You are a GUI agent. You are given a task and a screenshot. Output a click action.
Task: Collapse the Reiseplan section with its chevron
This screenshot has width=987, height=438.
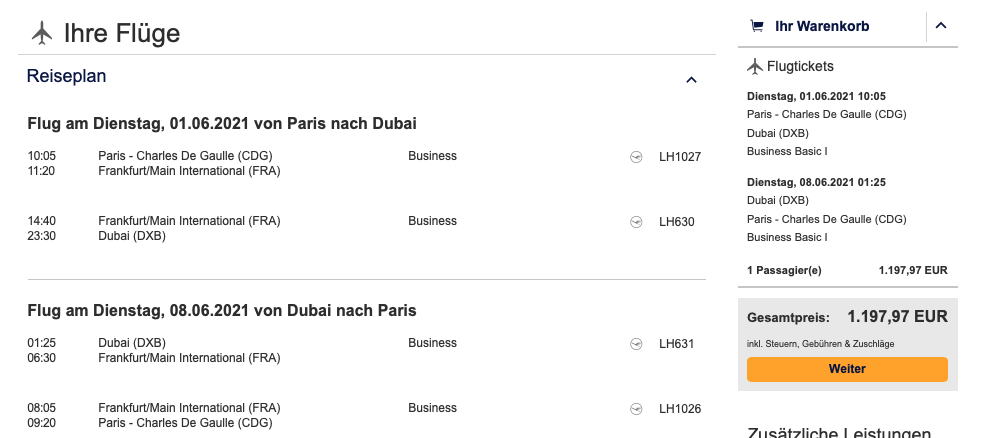691,80
